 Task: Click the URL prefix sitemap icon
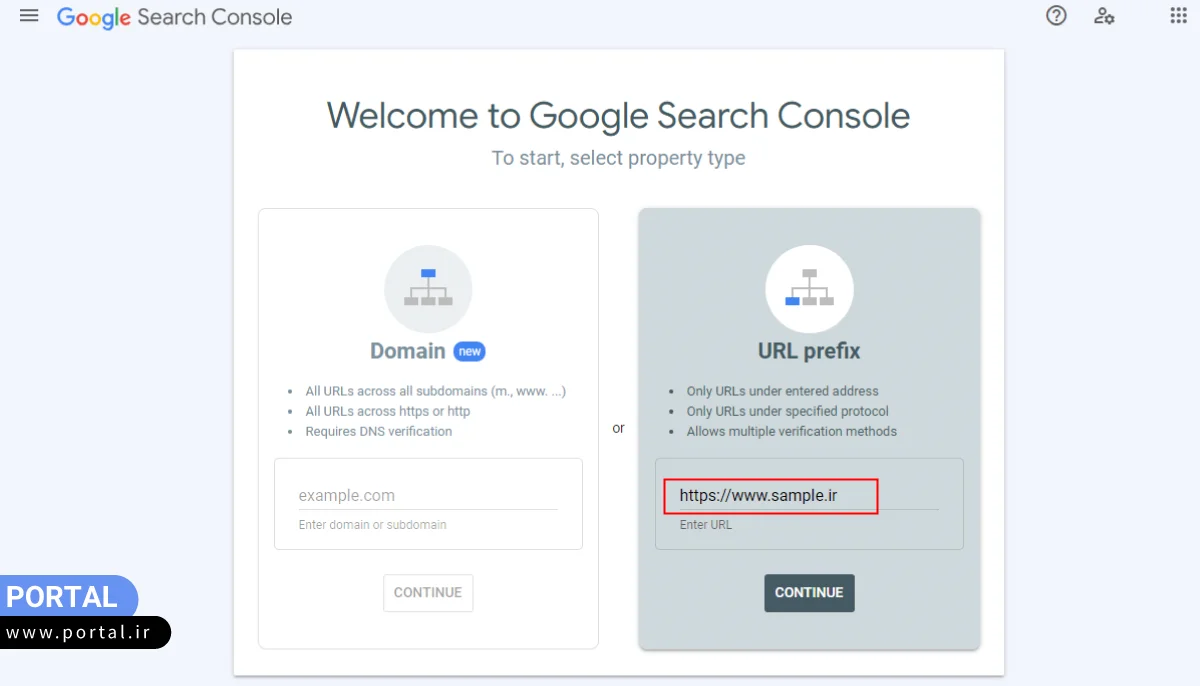[x=809, y=289]
